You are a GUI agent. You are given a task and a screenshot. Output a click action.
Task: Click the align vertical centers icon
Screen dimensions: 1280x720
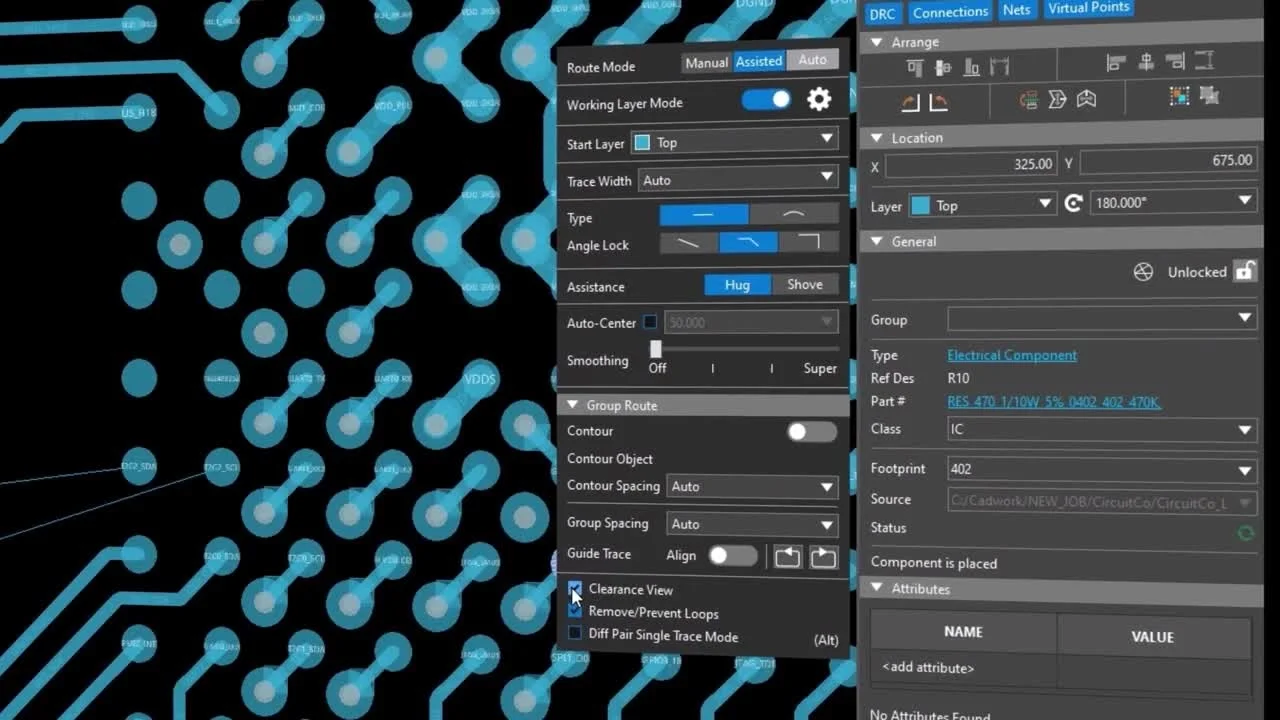[942, 67]
